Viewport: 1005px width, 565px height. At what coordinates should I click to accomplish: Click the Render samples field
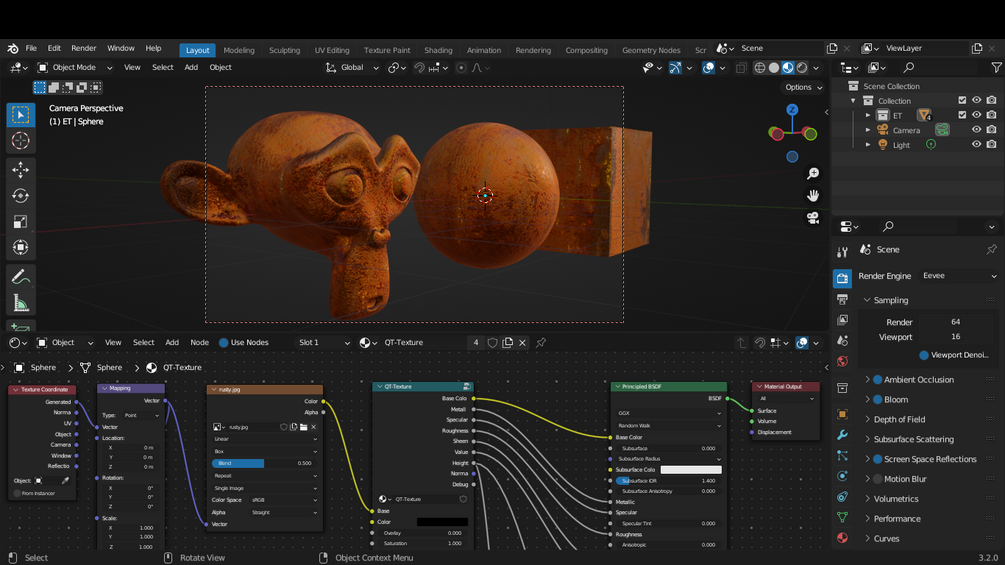(x=955, y=322)
